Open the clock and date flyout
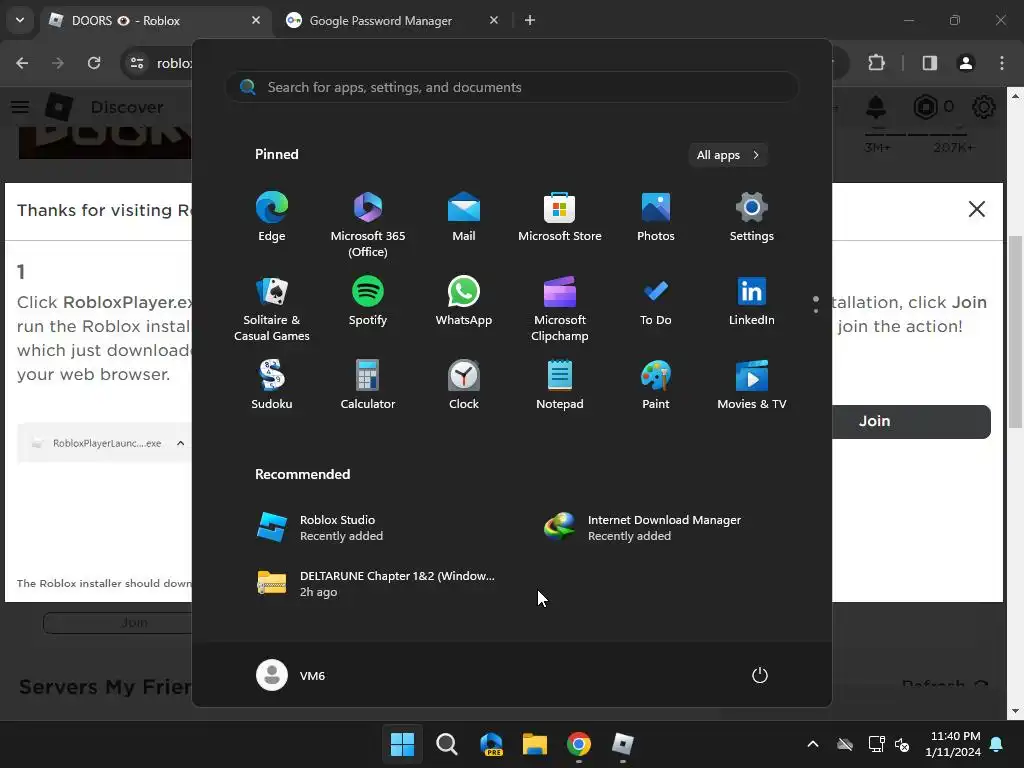 [x=953, y=744]
